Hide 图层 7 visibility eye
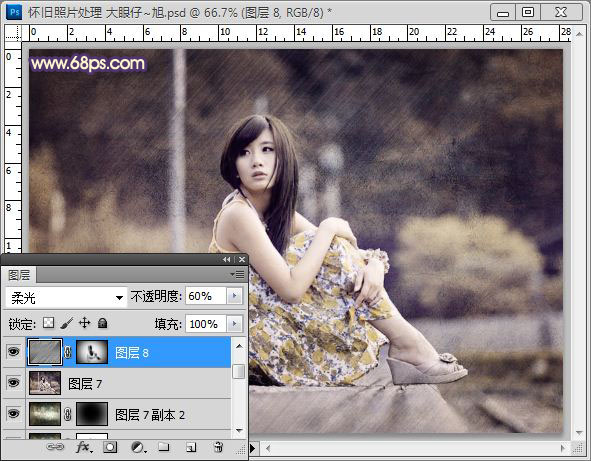 coord(13,383)
